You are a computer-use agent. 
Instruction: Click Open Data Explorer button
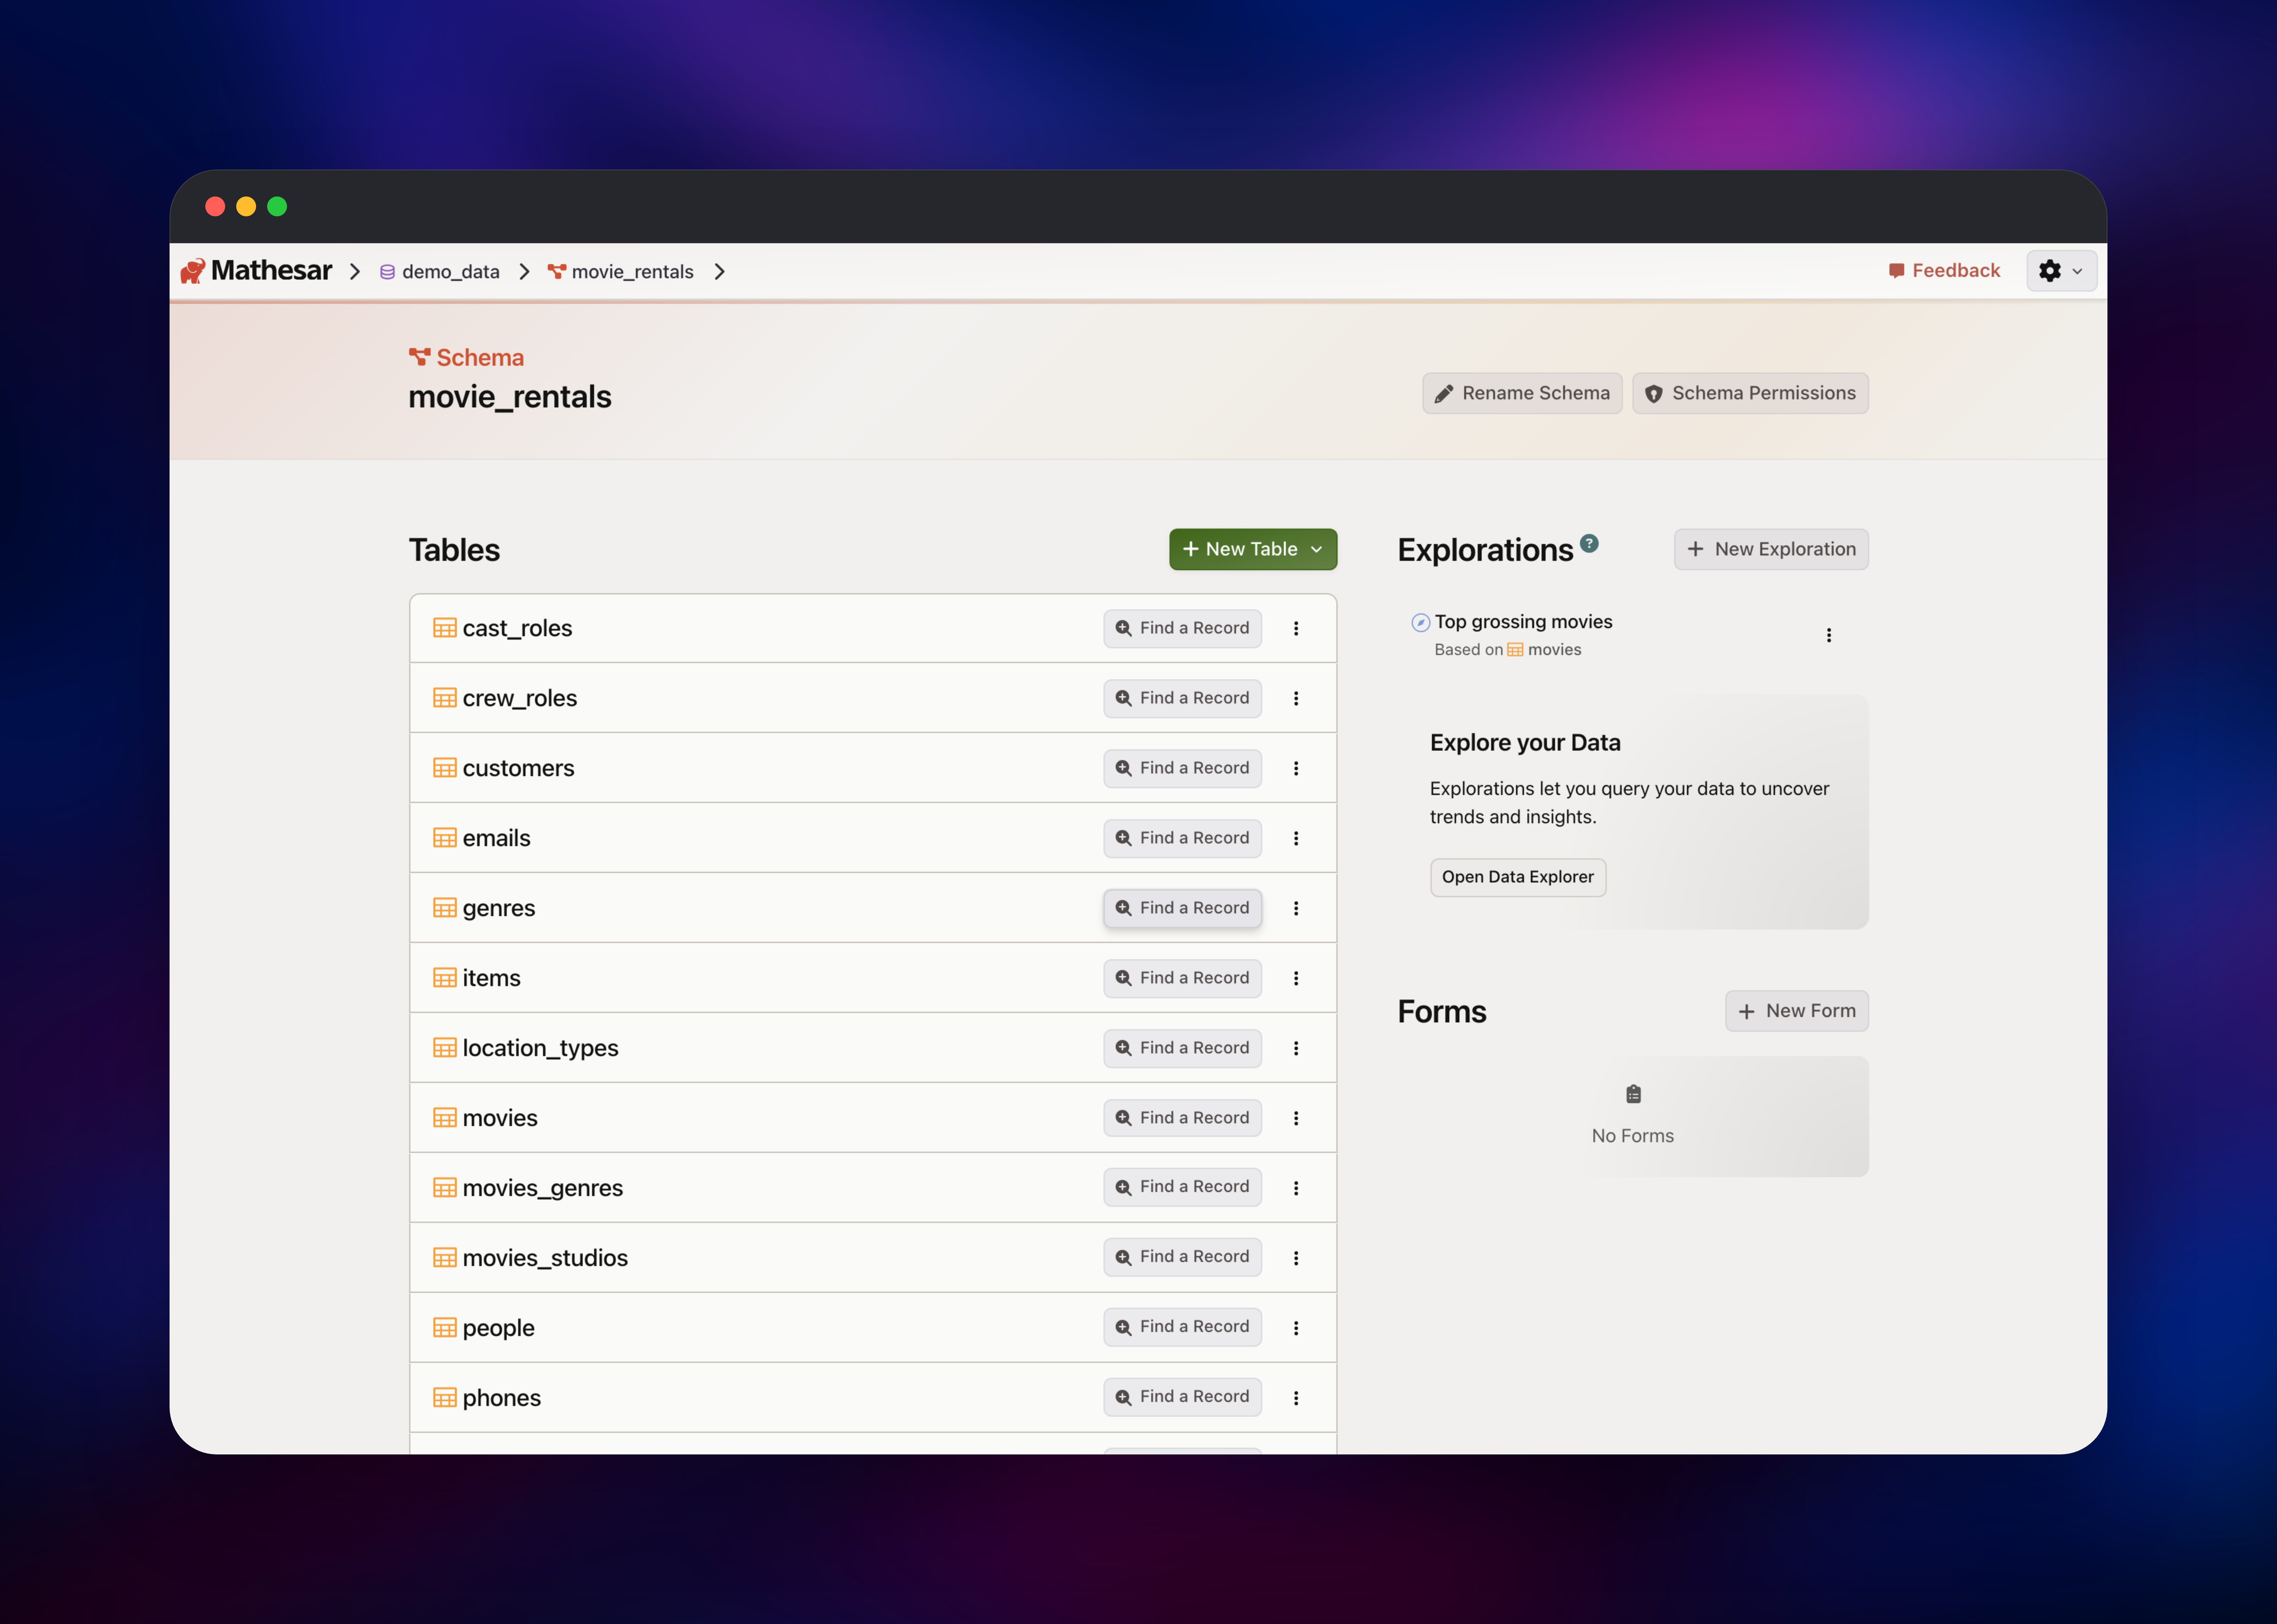[x=1518, y=877]
